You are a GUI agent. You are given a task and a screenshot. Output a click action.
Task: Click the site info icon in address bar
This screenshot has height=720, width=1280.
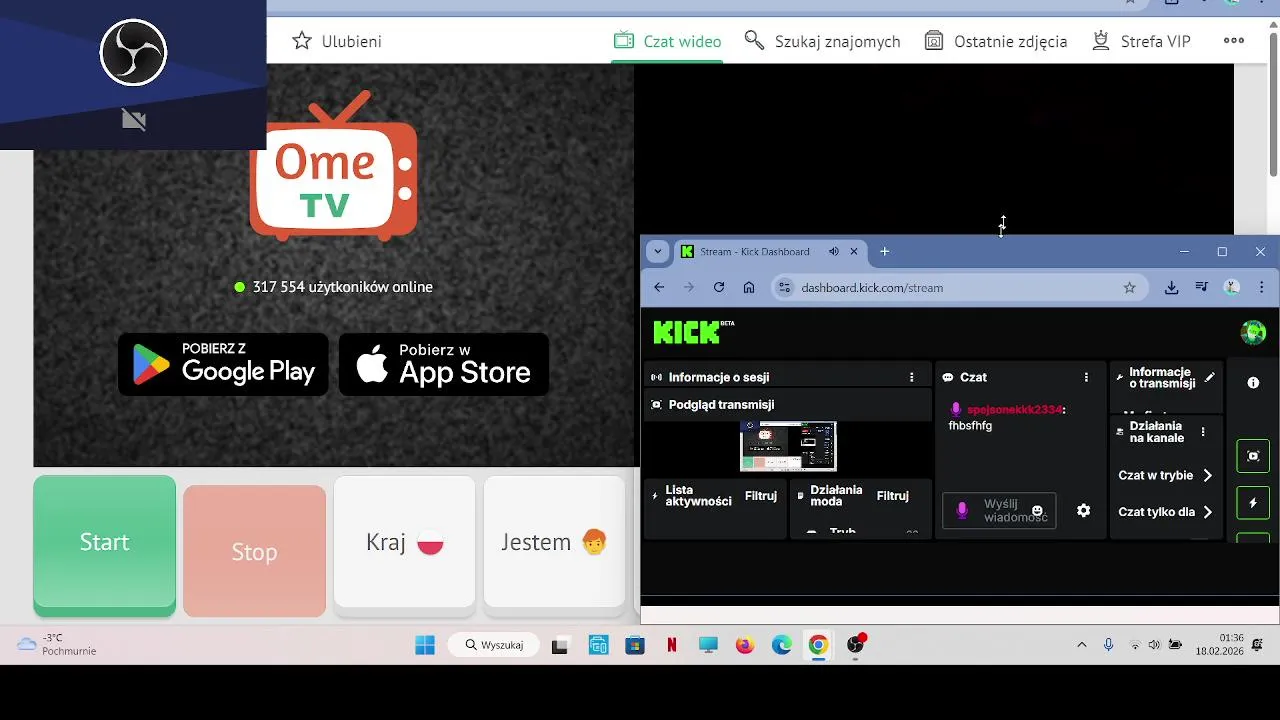[x=784, y=287]
